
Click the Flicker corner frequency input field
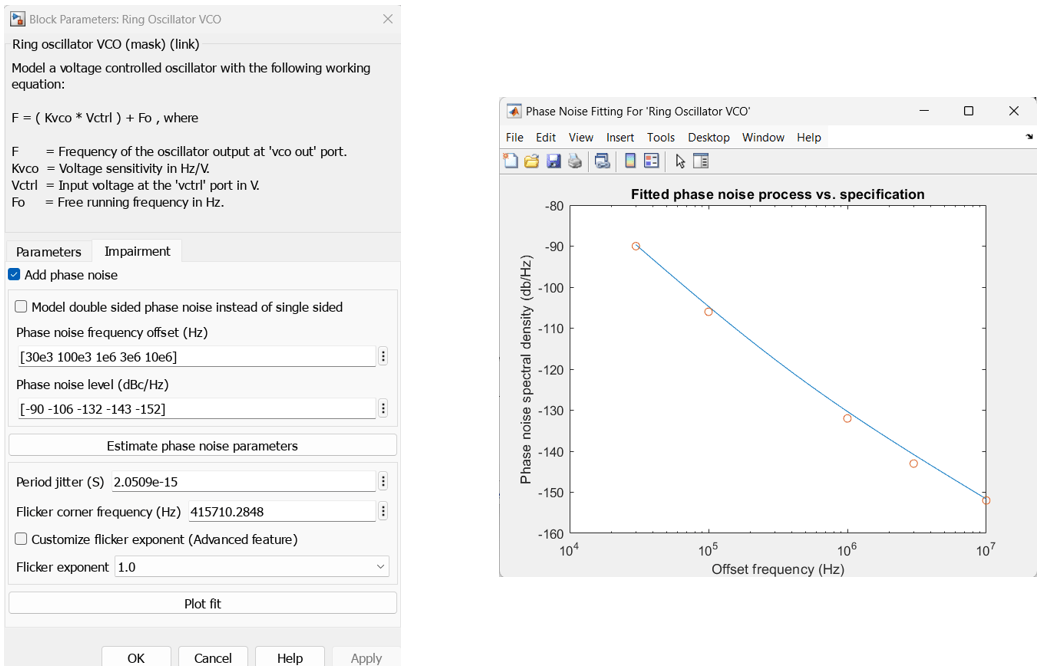pos(280,512)
